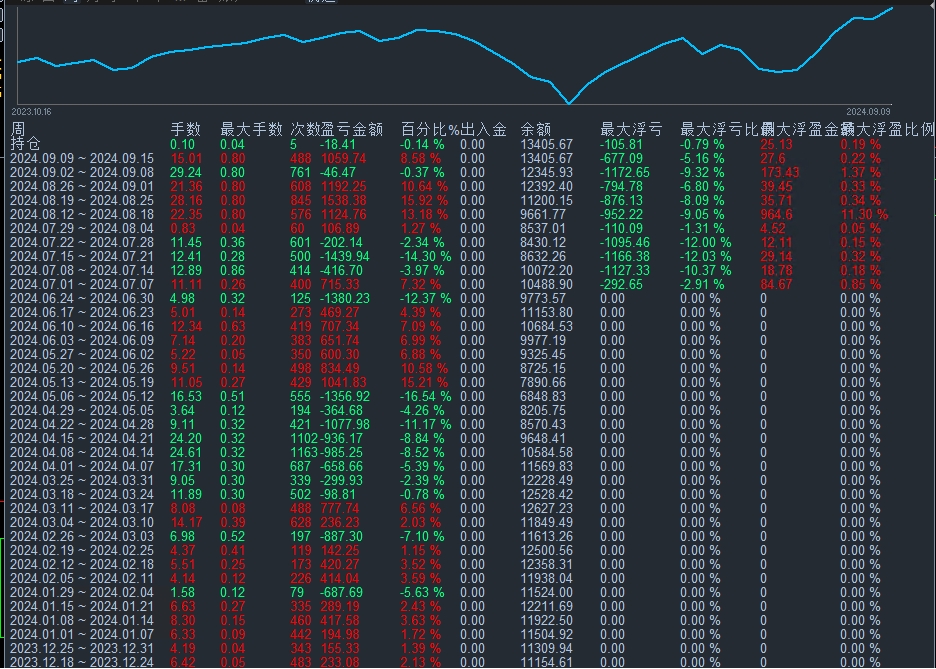The width and height of the screenshot is (936, 669).
Task: Click loss amount -1380.23
Action: pos(345,298)
